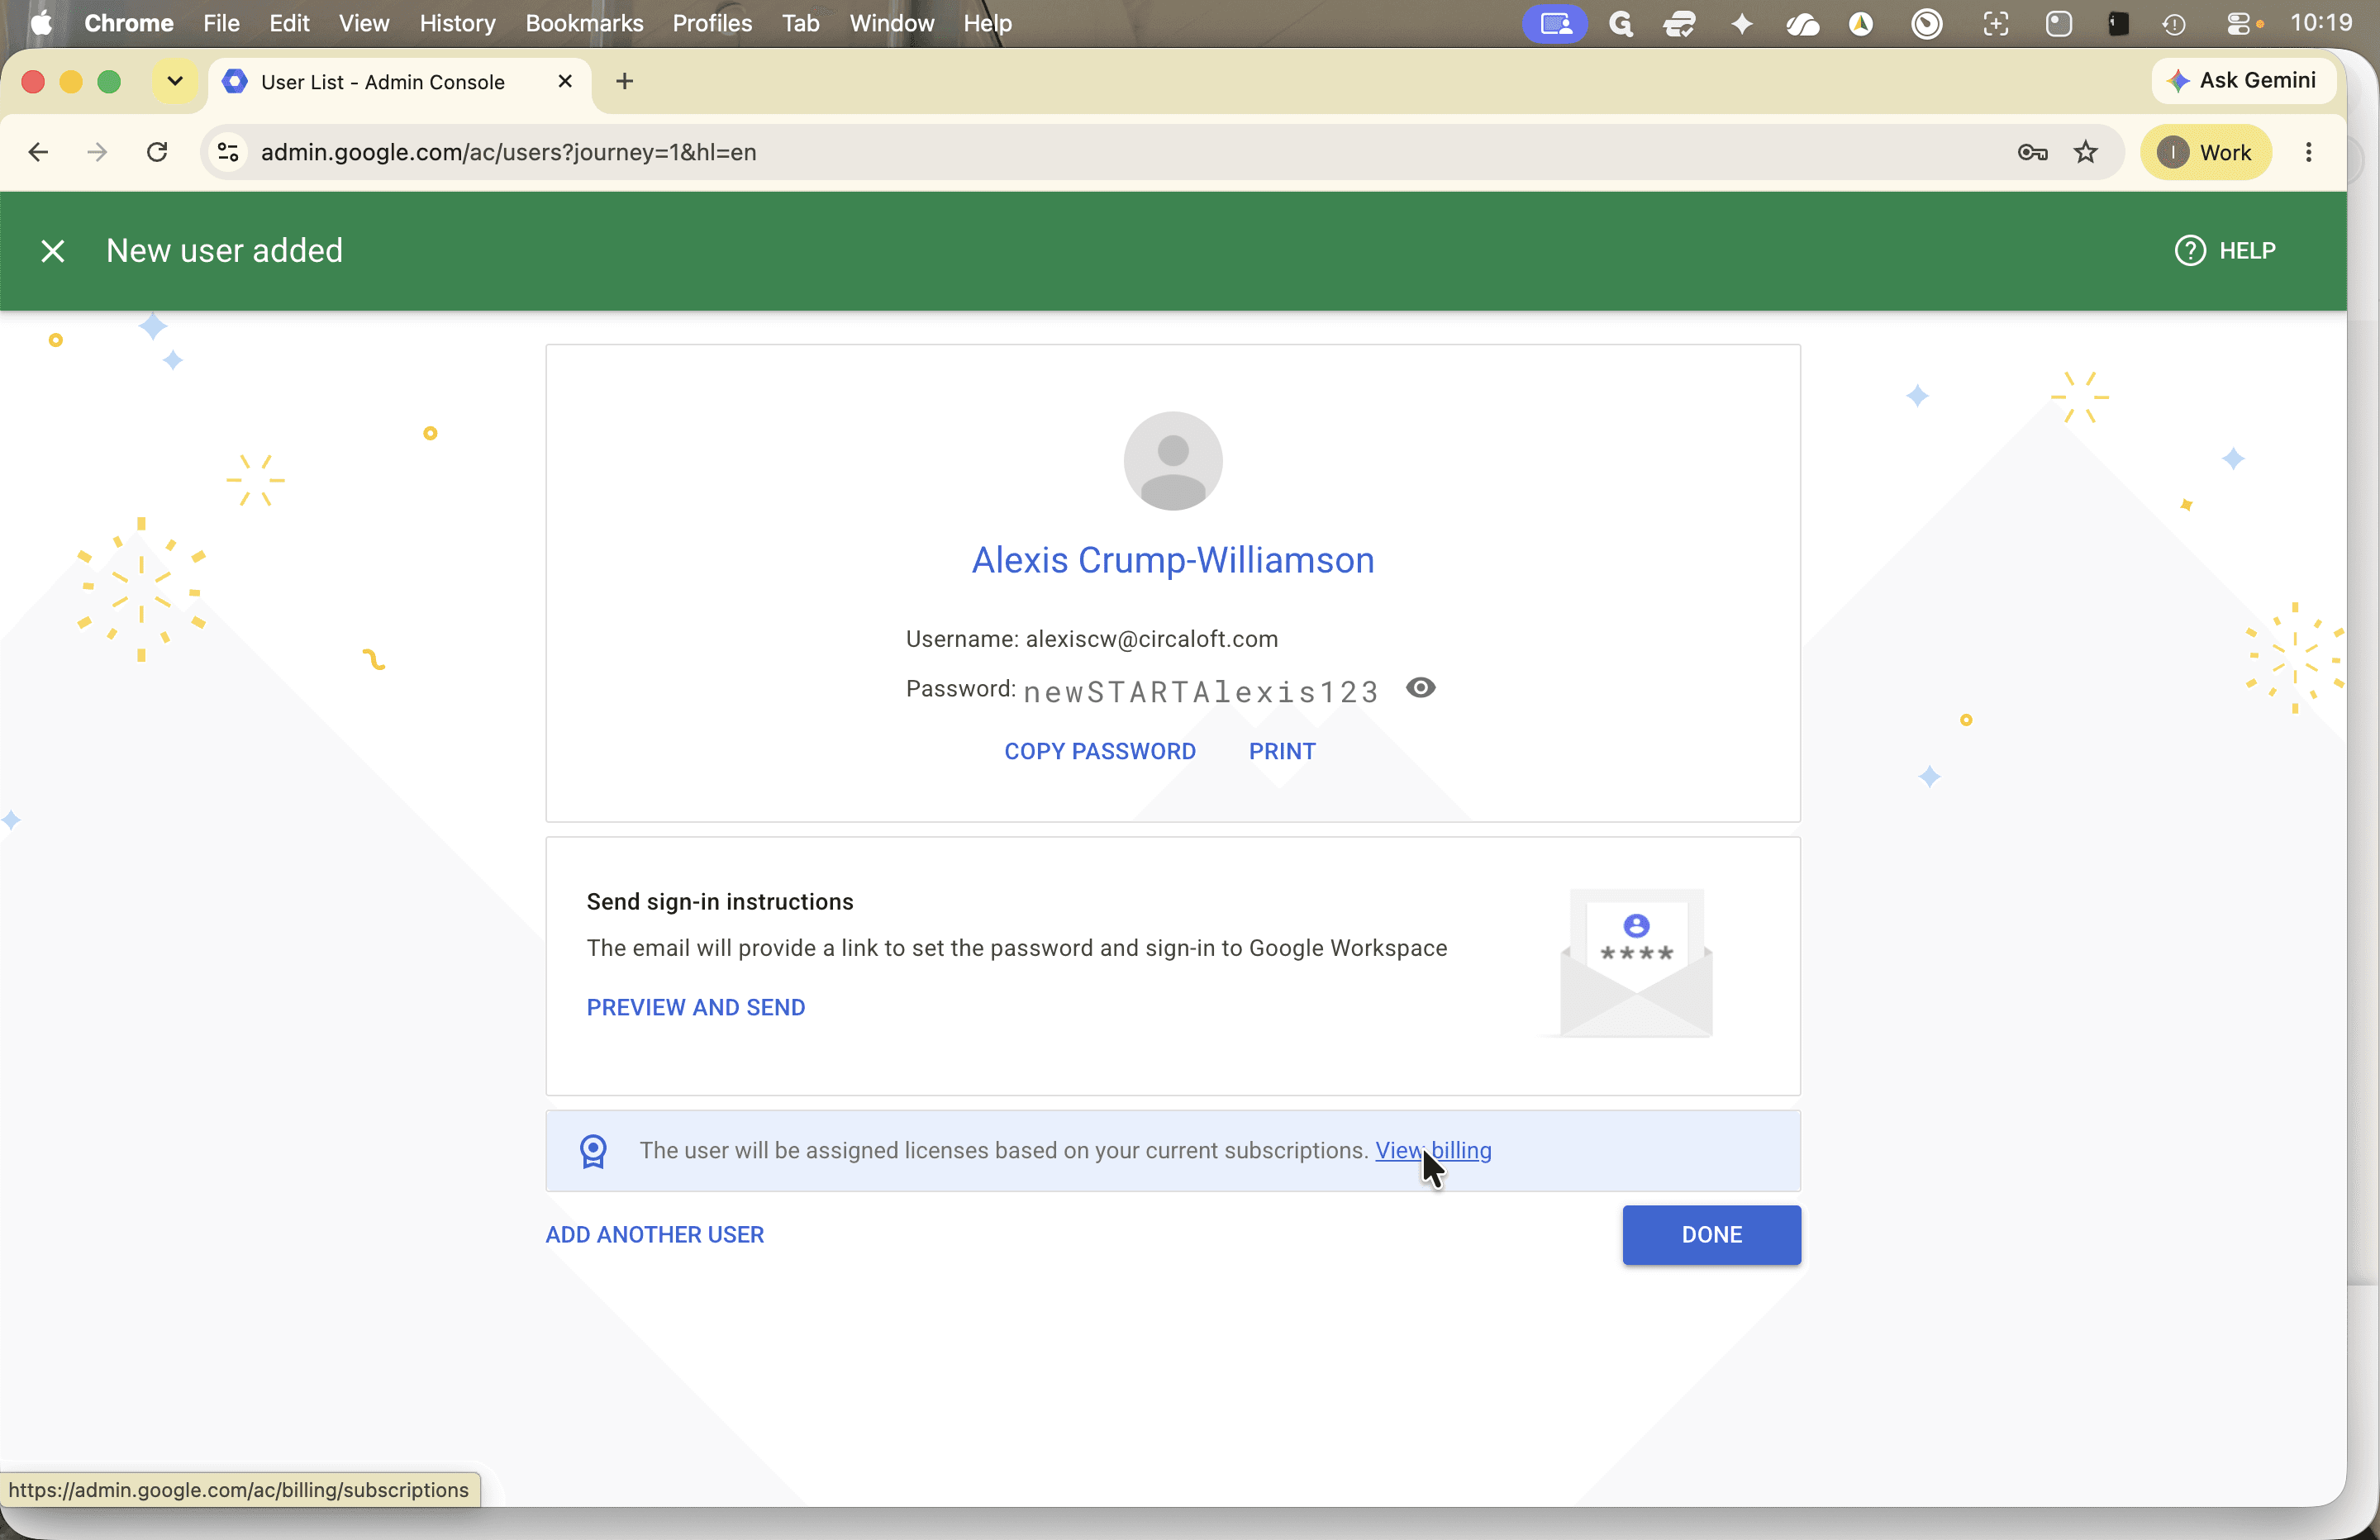Viewport: 2380px width, 1540px height.
Task: Open the password manager key icon
Action: pos(2032,152)
